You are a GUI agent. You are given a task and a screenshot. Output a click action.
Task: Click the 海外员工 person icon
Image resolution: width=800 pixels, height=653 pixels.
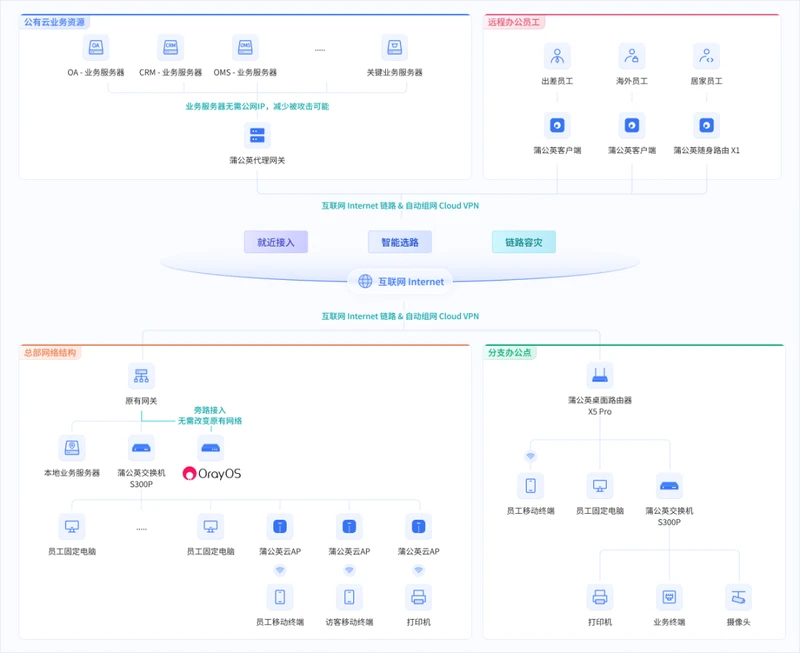pos(632,56)
